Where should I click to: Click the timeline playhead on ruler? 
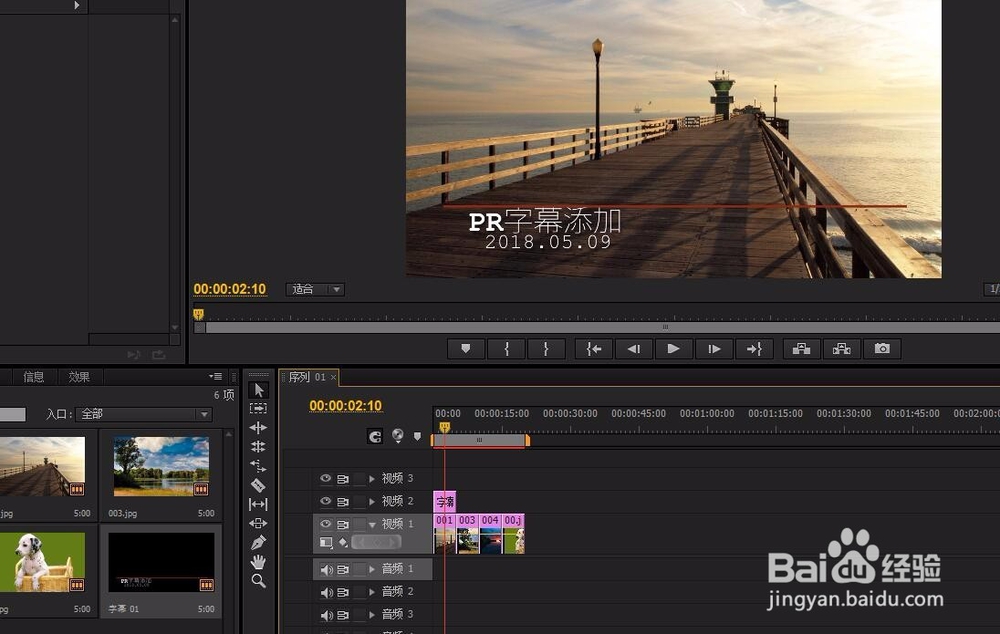click(x=445, y=427)
